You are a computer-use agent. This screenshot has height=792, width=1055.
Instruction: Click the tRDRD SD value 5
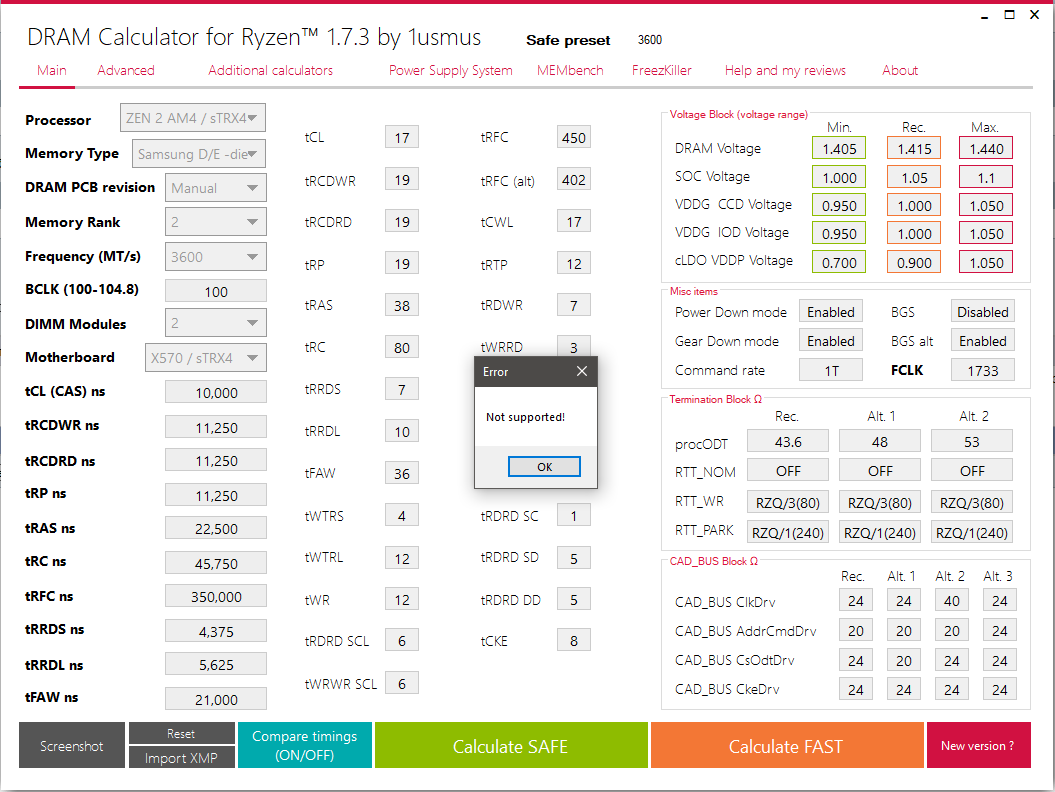pyautogui.click(x=573, y=559)
